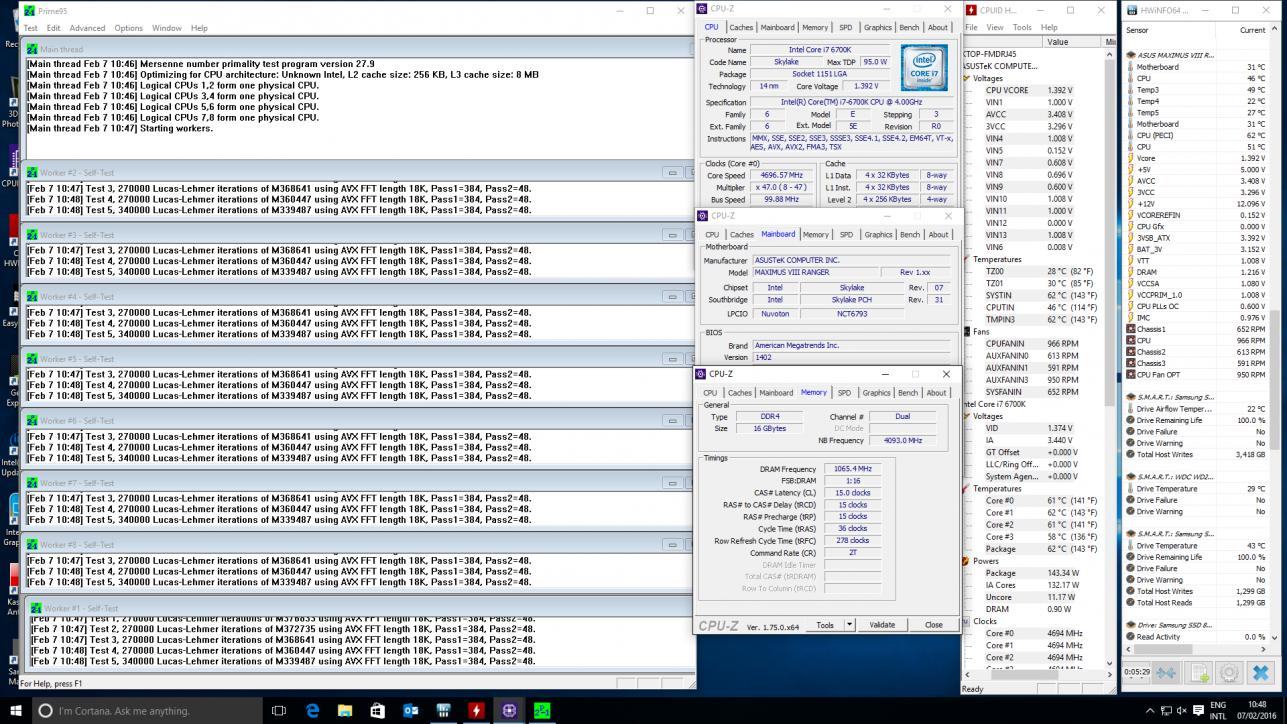Click the purple CPU-Z taskbar icon
This screenshot has width=1287, height=724.
pos(509,711)
